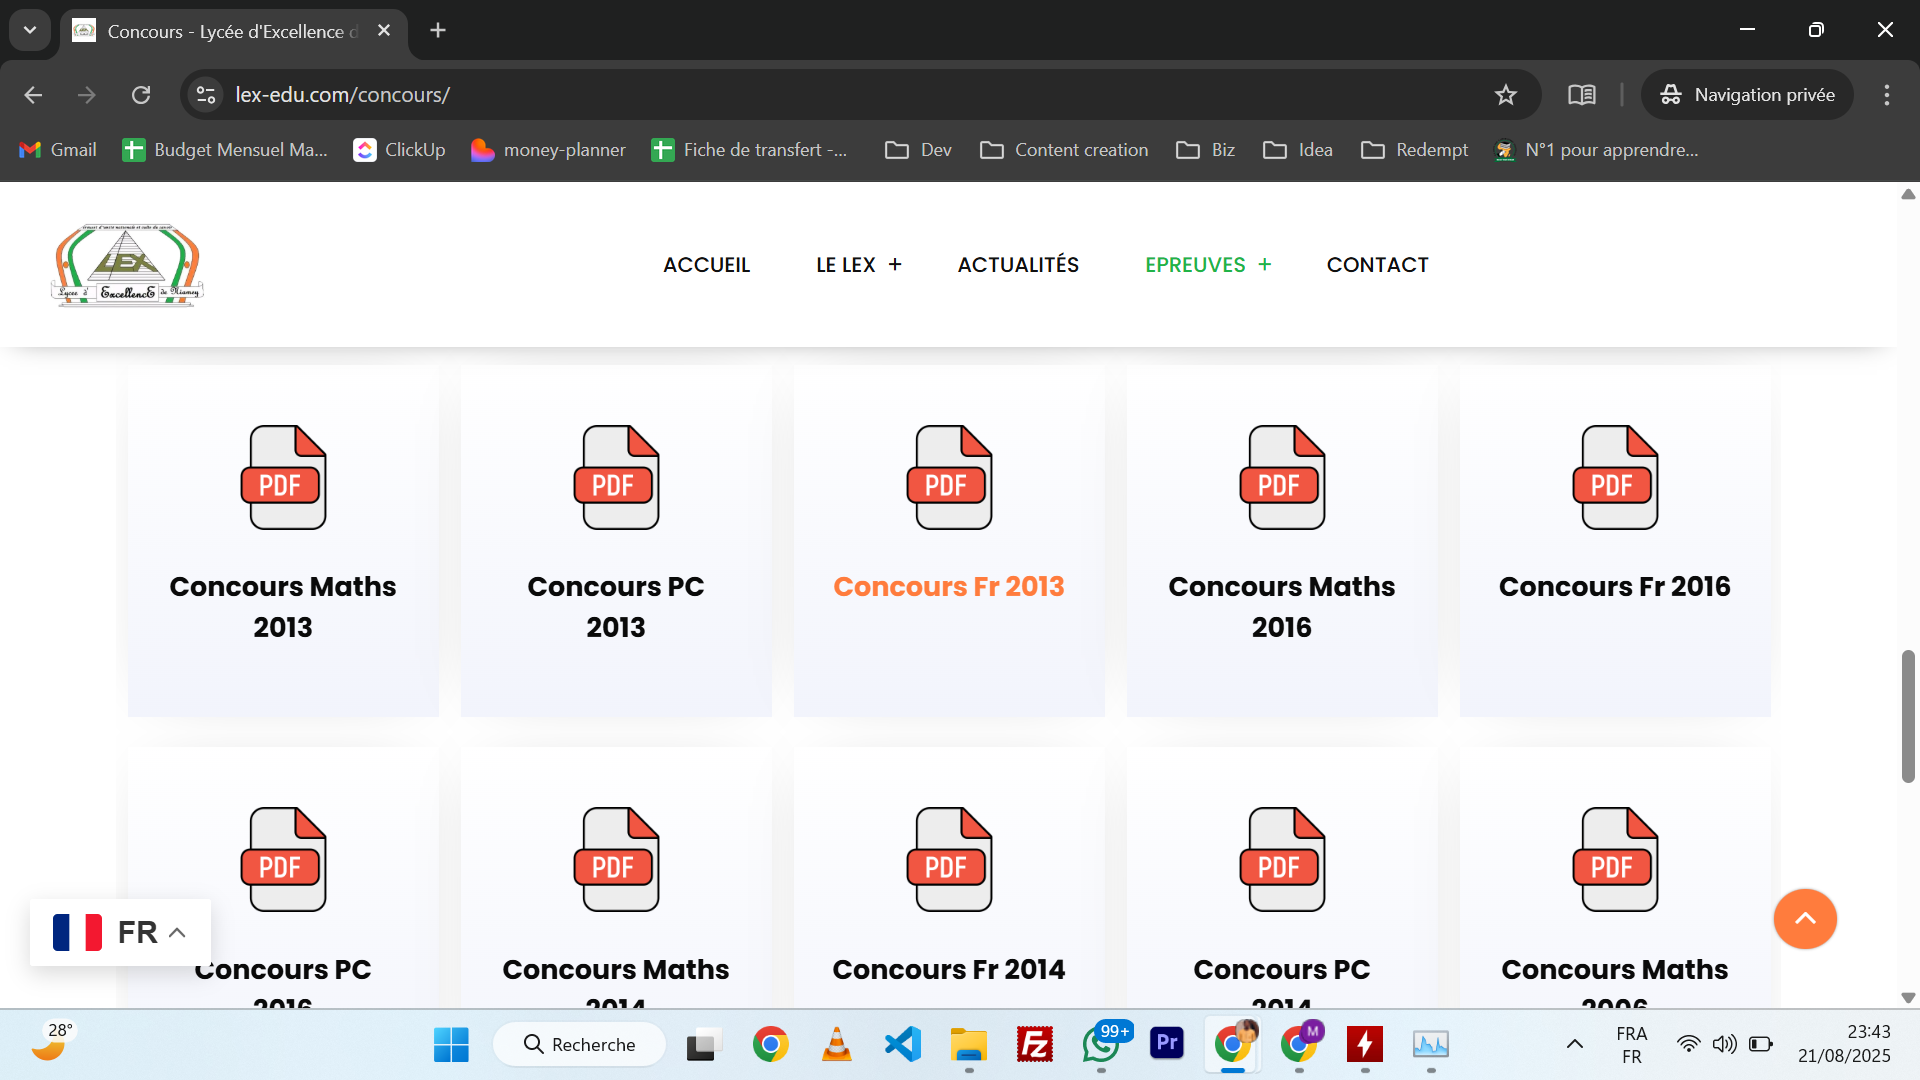Viewport: 1920px width, 1080px height.
Task: Open the Concours Fr 2013 link
Action: [x=948, y=586]
